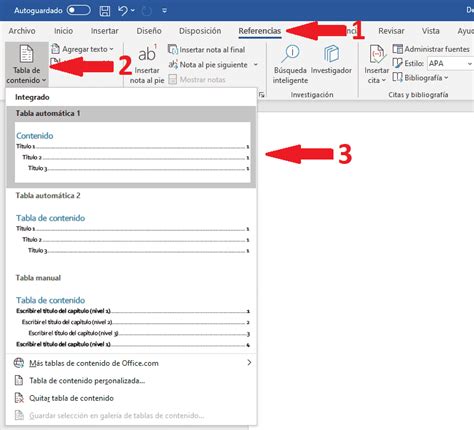The width and height of the screenshot is (474, 430).
Task: Click the Investigador books icon
Action: pos(331,54)
